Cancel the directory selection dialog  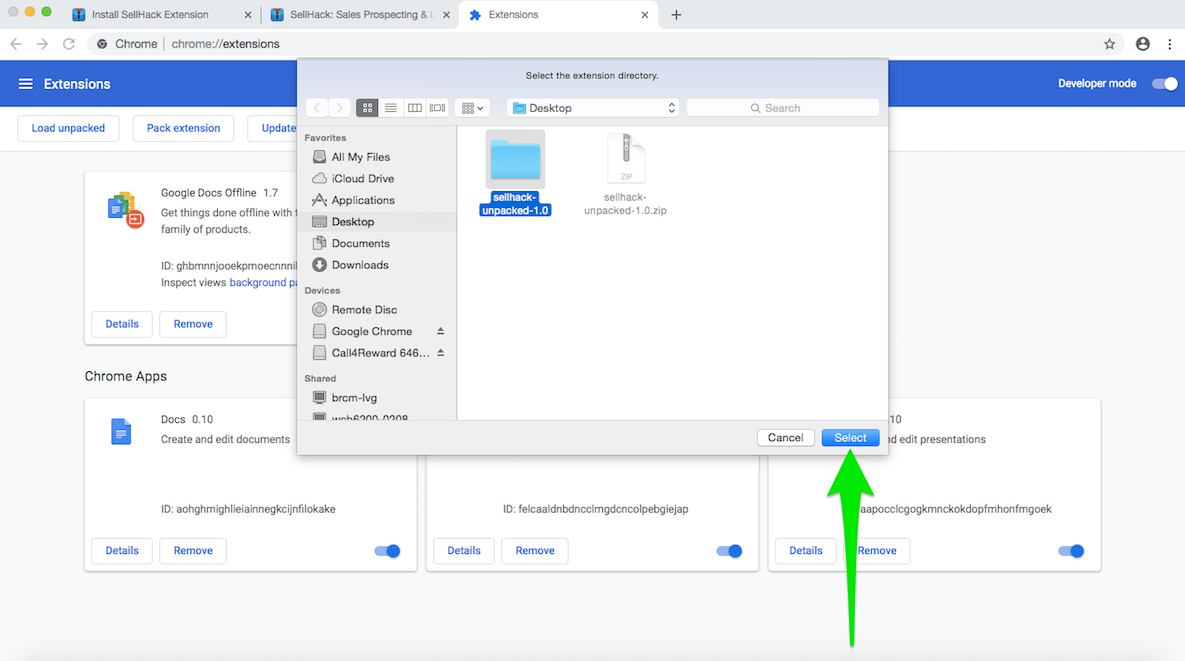pos(785,438)
